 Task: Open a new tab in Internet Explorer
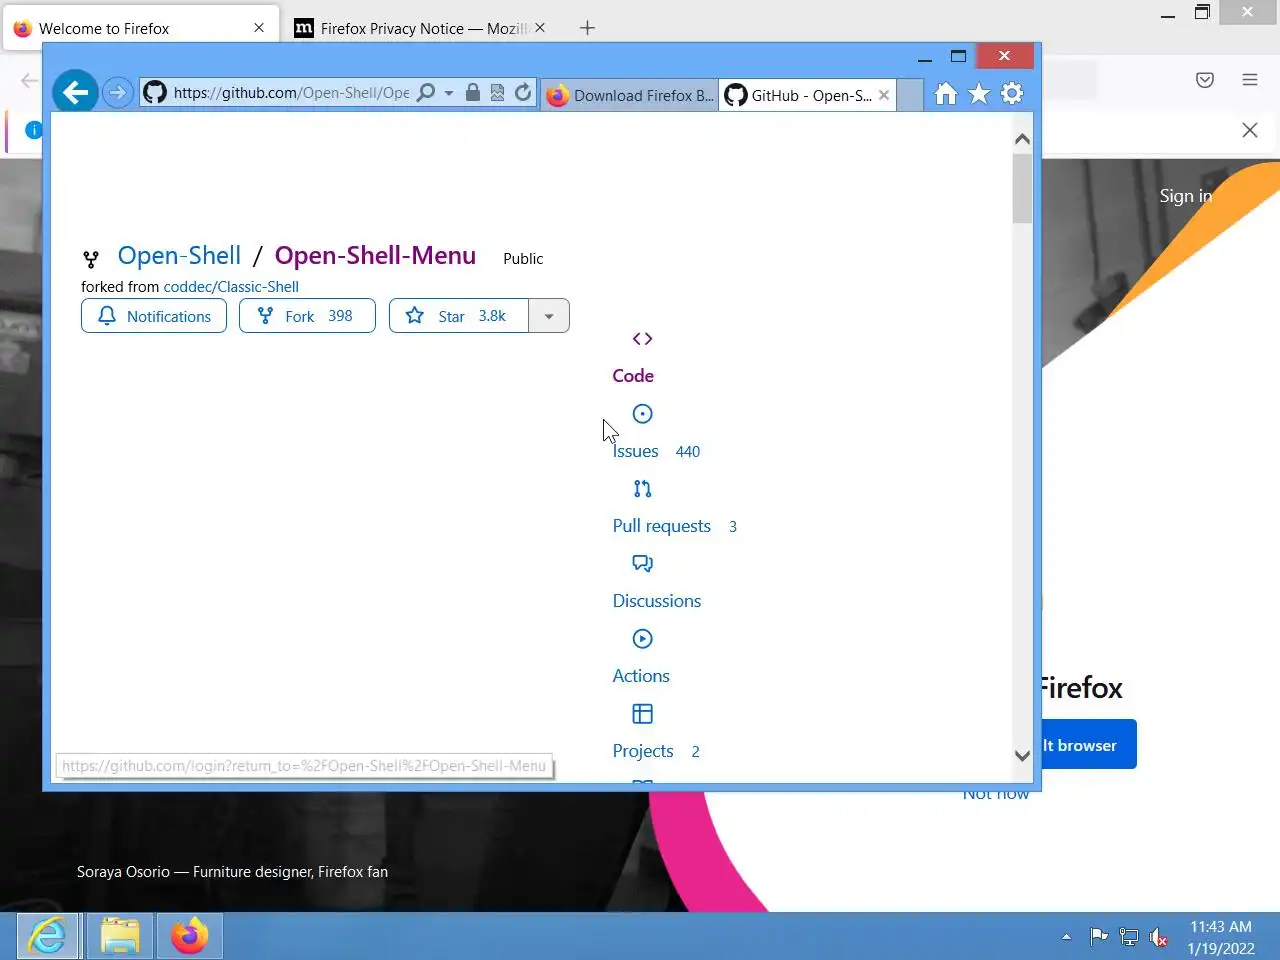[x=910, y=95]
